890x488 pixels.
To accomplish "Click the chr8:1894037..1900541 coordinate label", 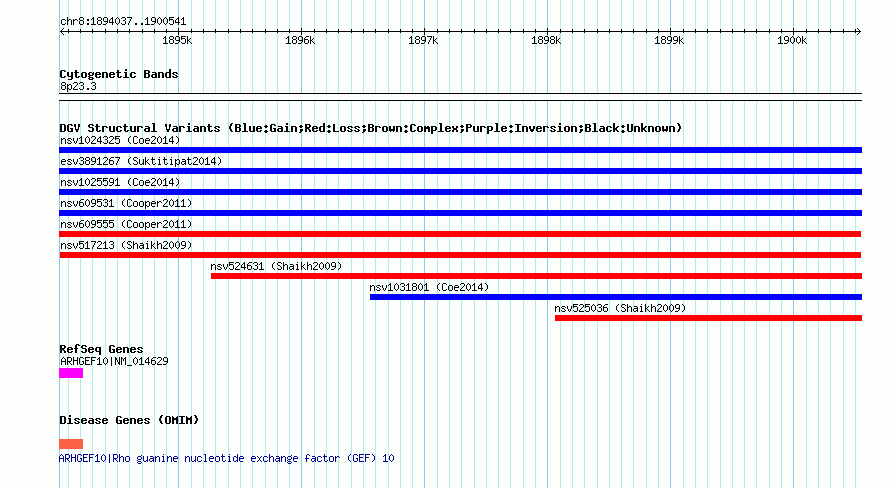I will pos(123,21).
